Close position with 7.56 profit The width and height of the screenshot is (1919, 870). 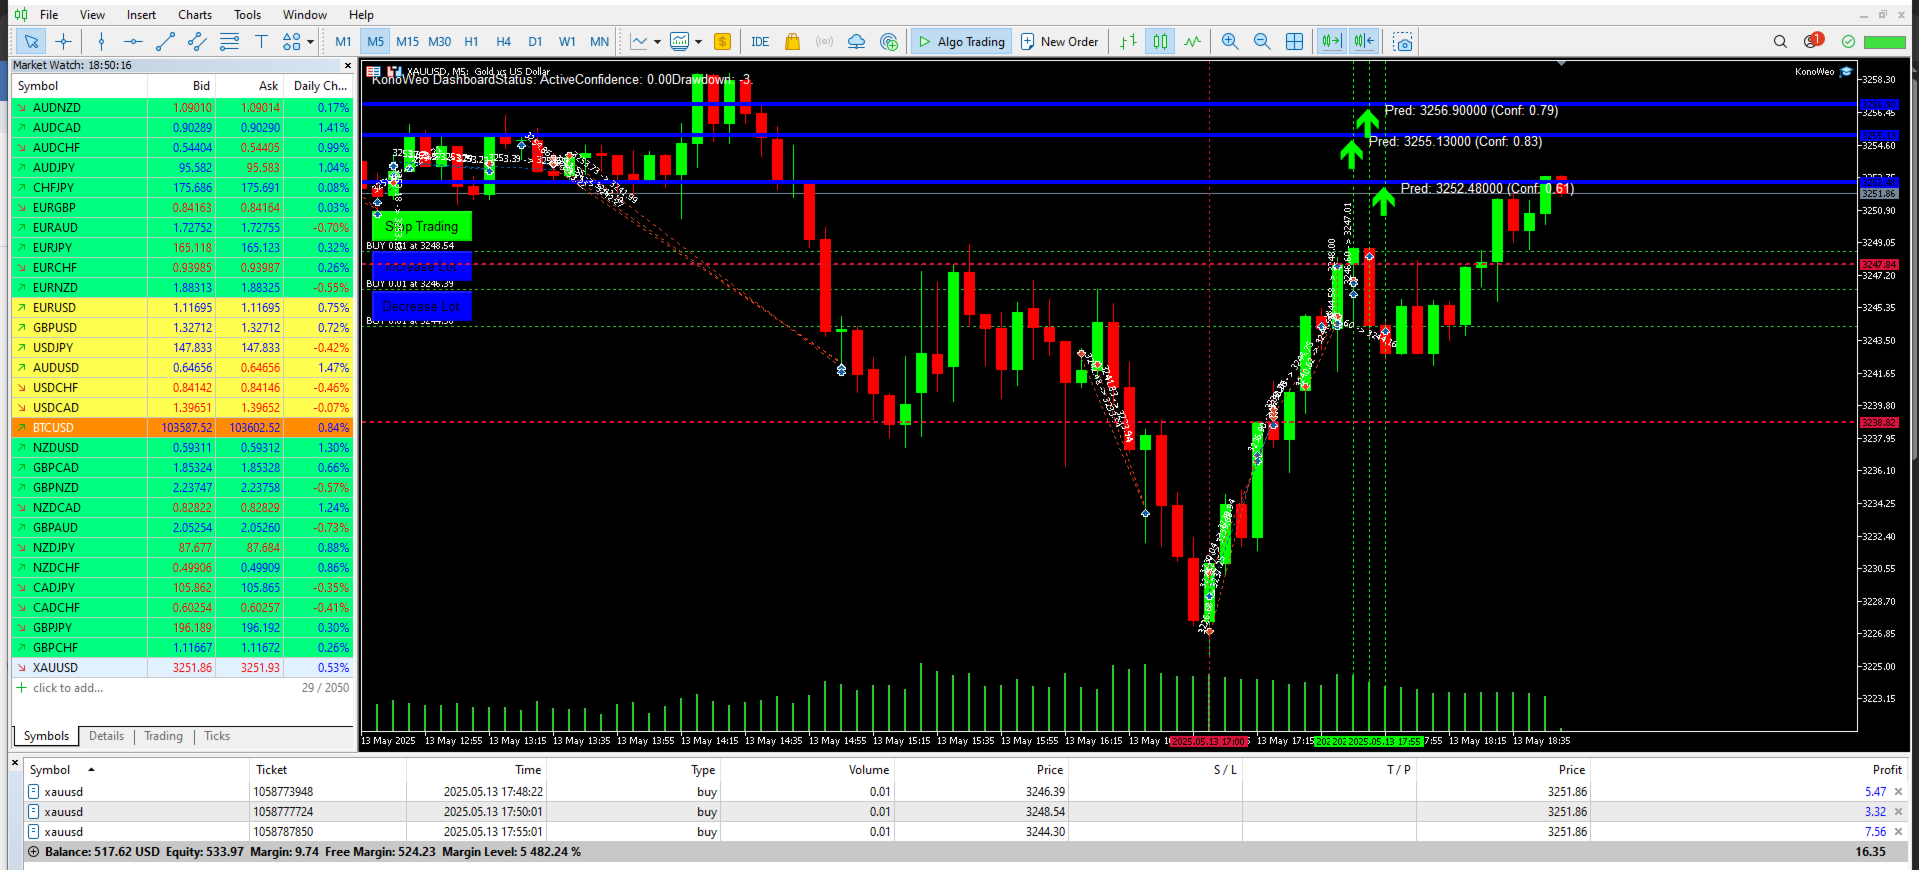1898,832
